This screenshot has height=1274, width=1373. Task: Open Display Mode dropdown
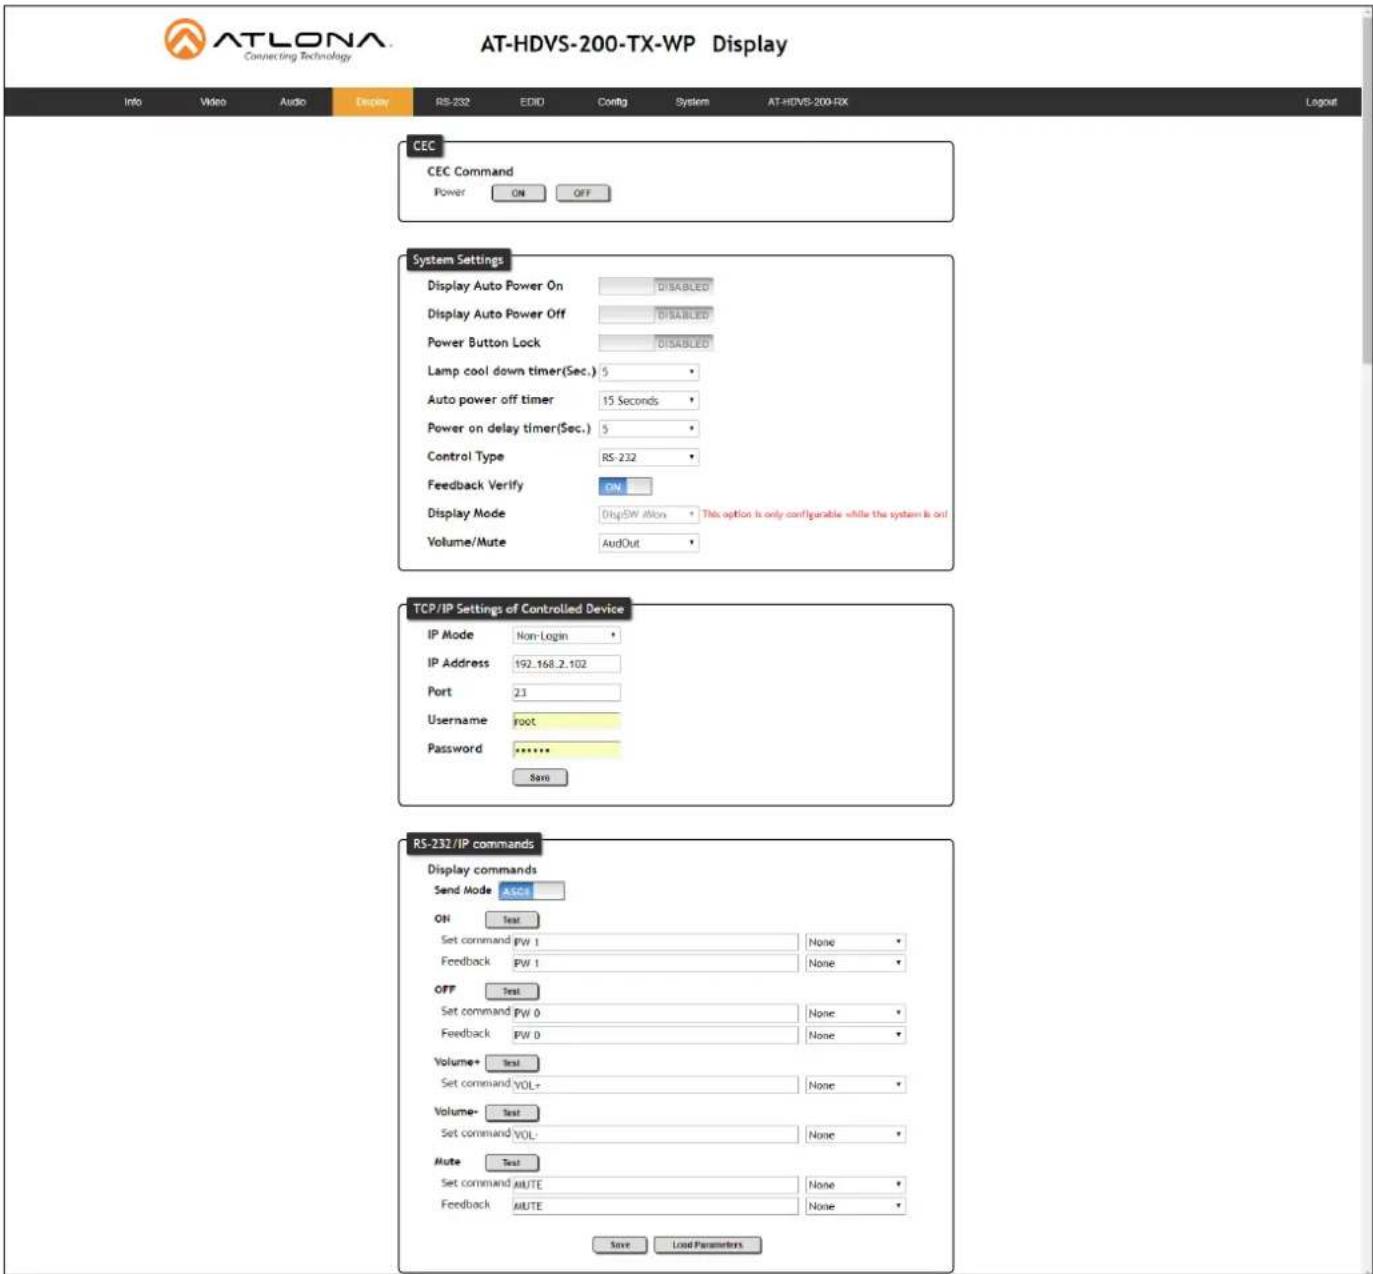click(648, 514)
